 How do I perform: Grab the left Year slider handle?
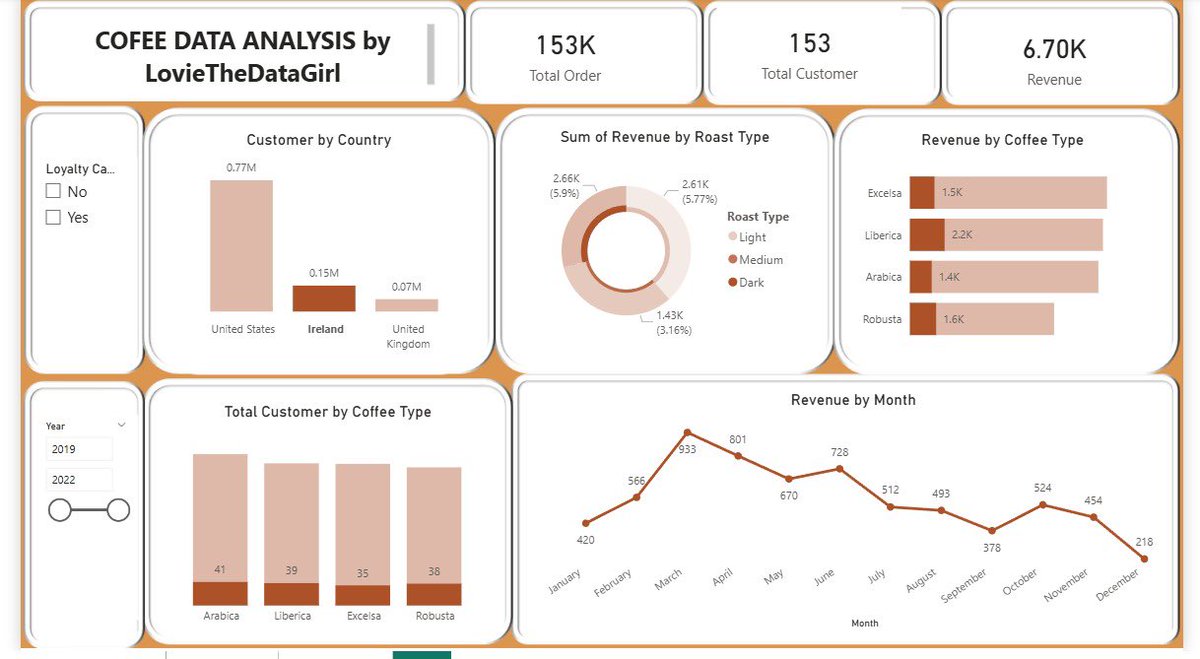tap(60, 510)
